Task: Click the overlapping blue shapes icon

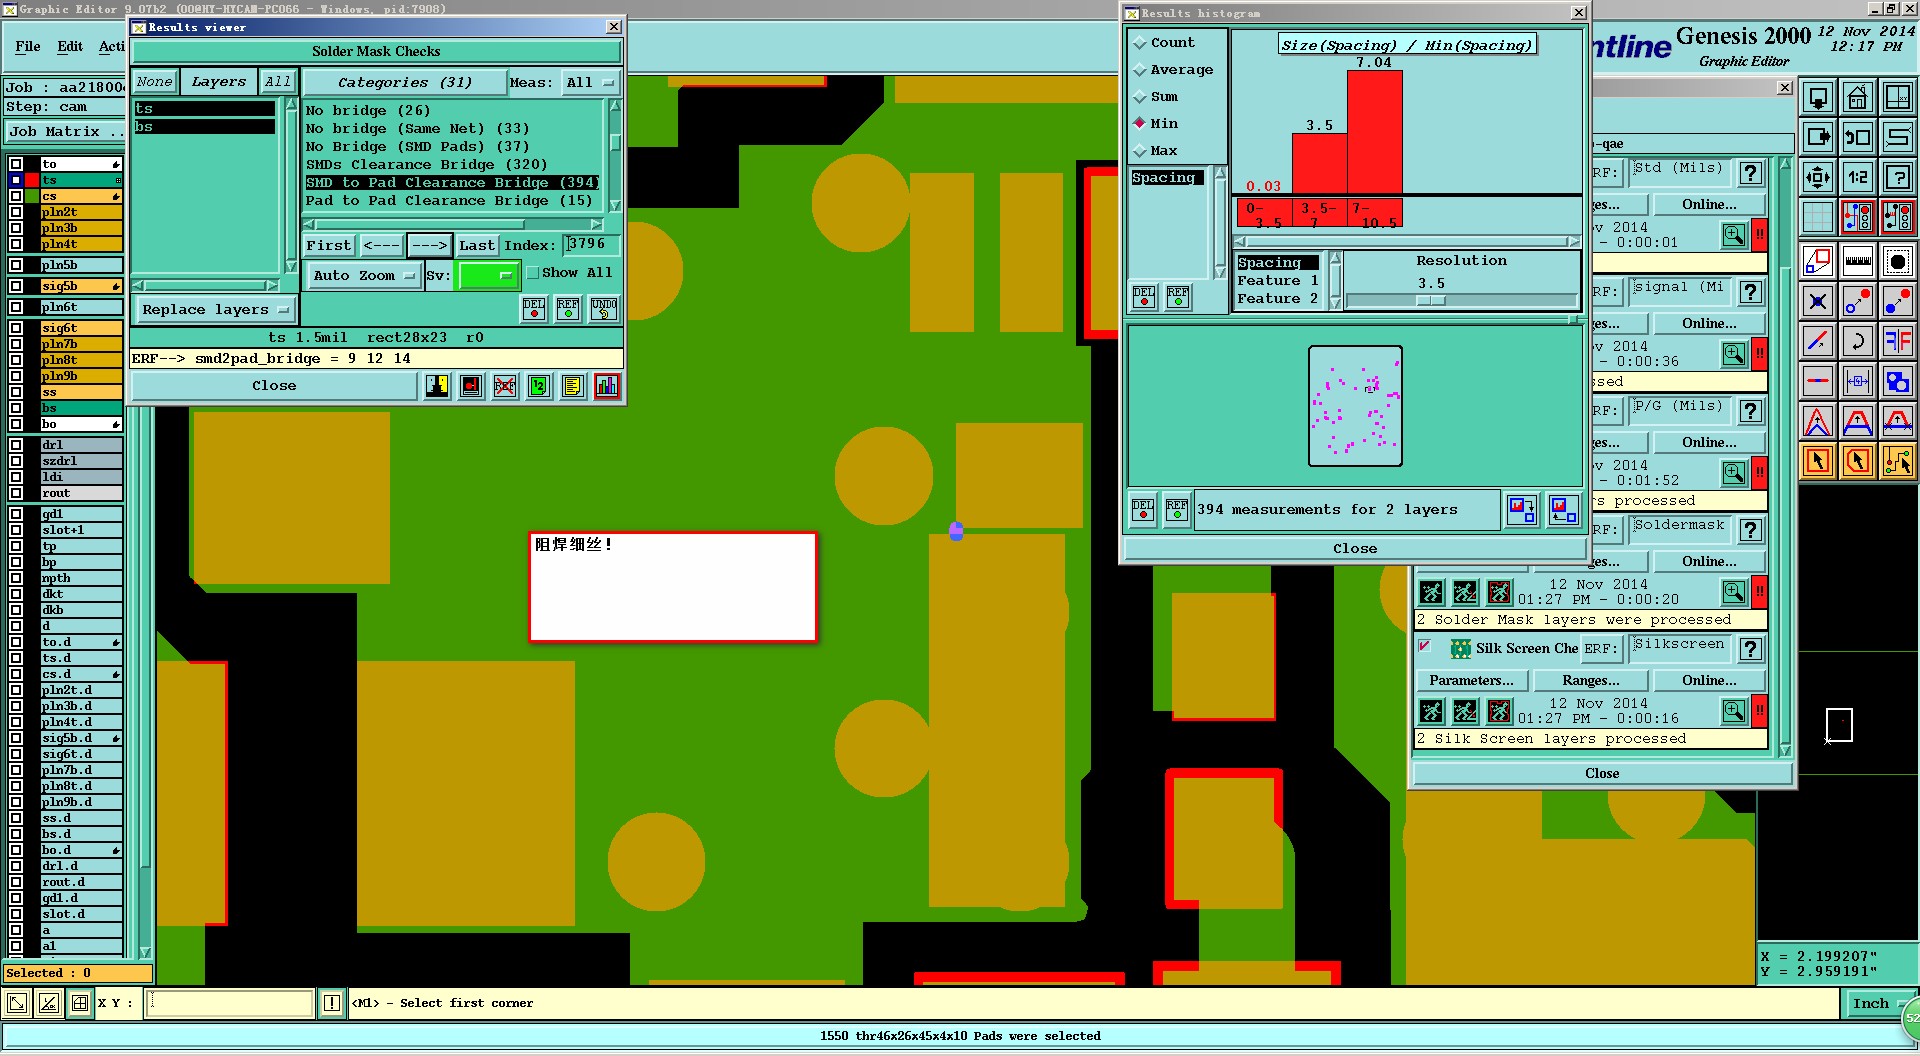Action: point(1897,381)
